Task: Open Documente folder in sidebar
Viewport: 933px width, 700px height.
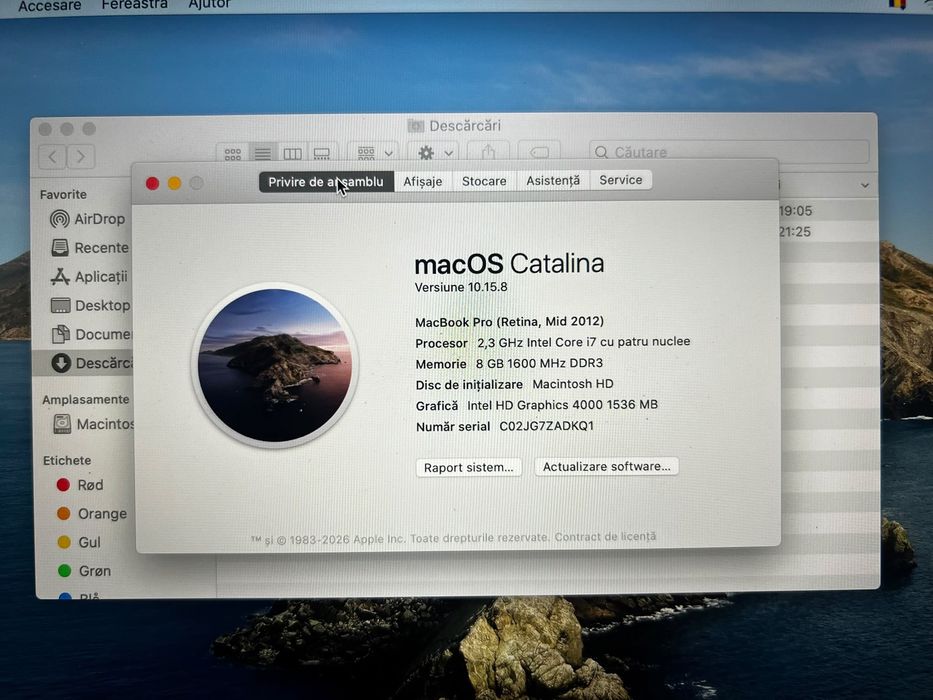Action: (x=92, y=335)
